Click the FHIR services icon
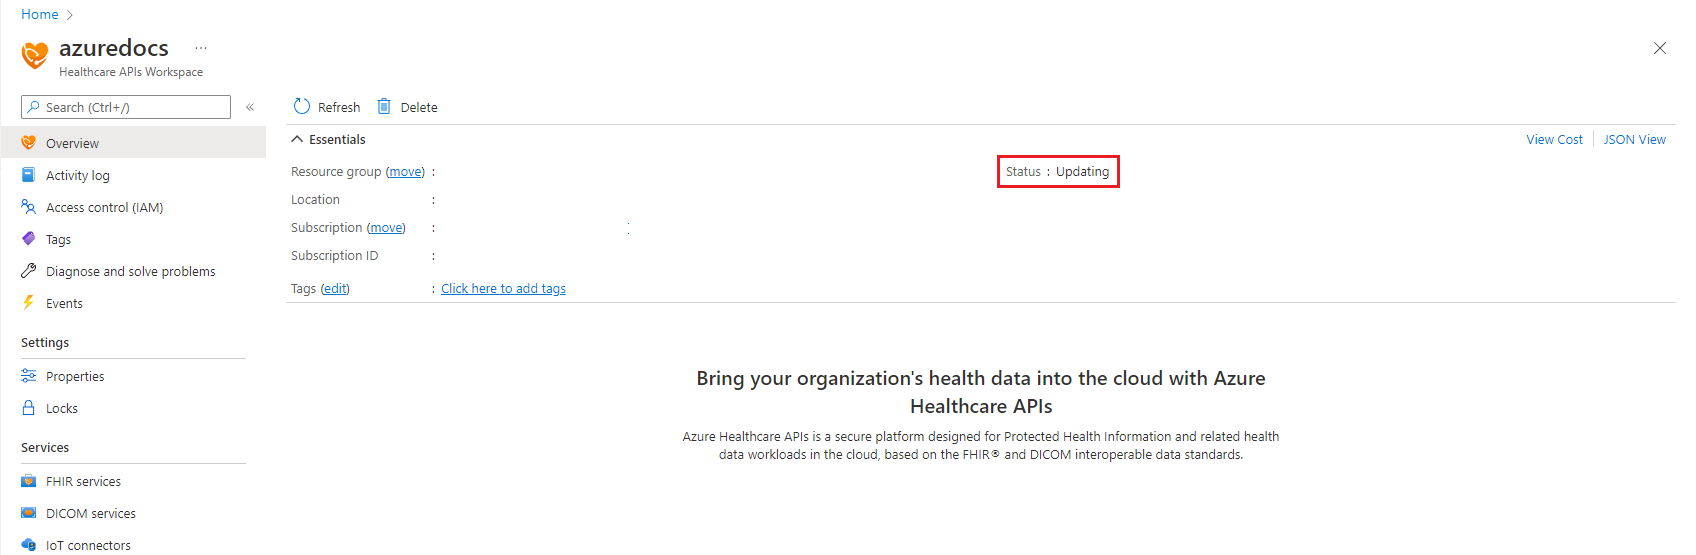The image size is (1696, 555). tap(28, 481)
